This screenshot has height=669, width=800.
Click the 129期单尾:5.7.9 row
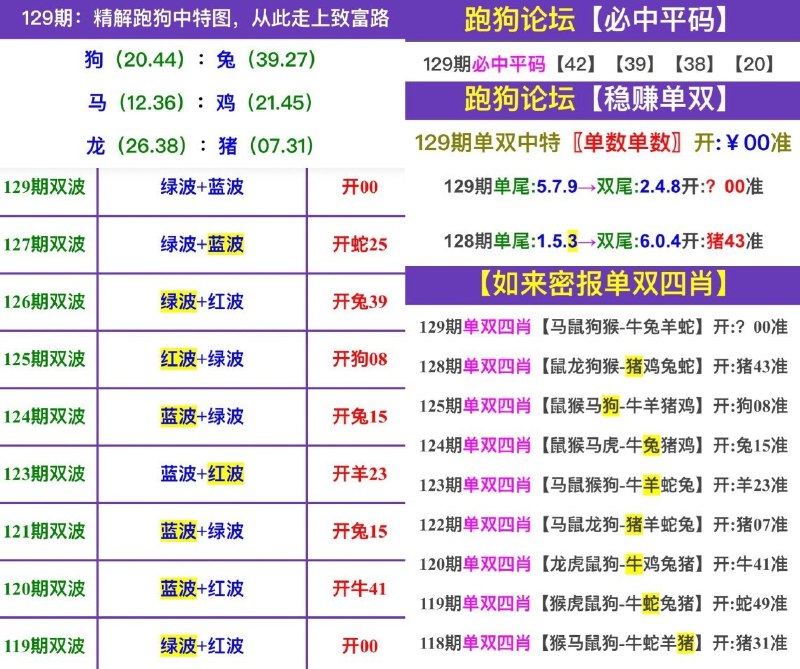(602, 187)
